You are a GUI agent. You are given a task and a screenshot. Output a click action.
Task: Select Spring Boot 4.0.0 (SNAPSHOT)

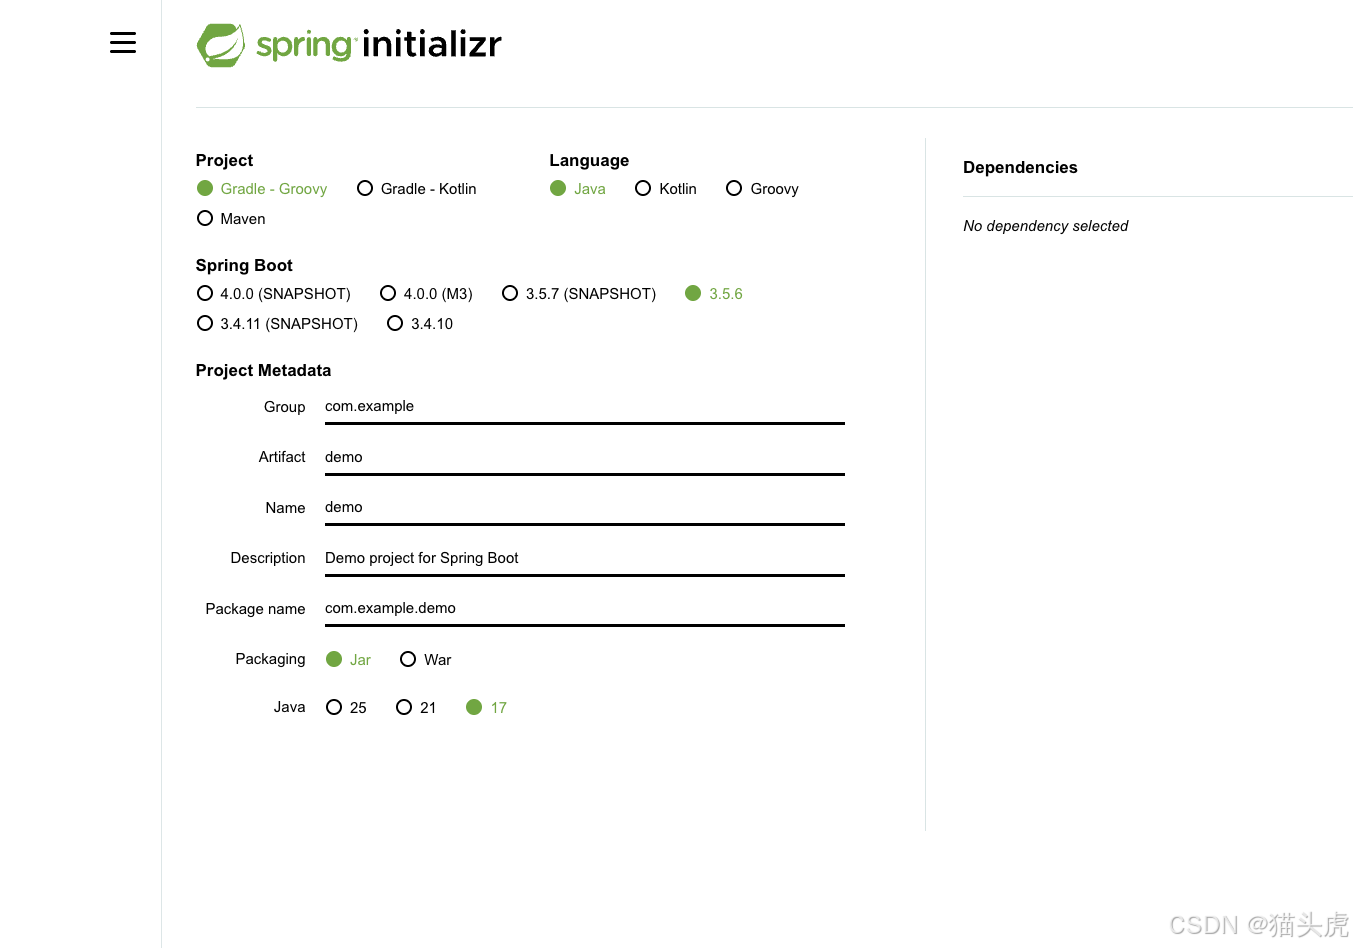tap(274, 294)
